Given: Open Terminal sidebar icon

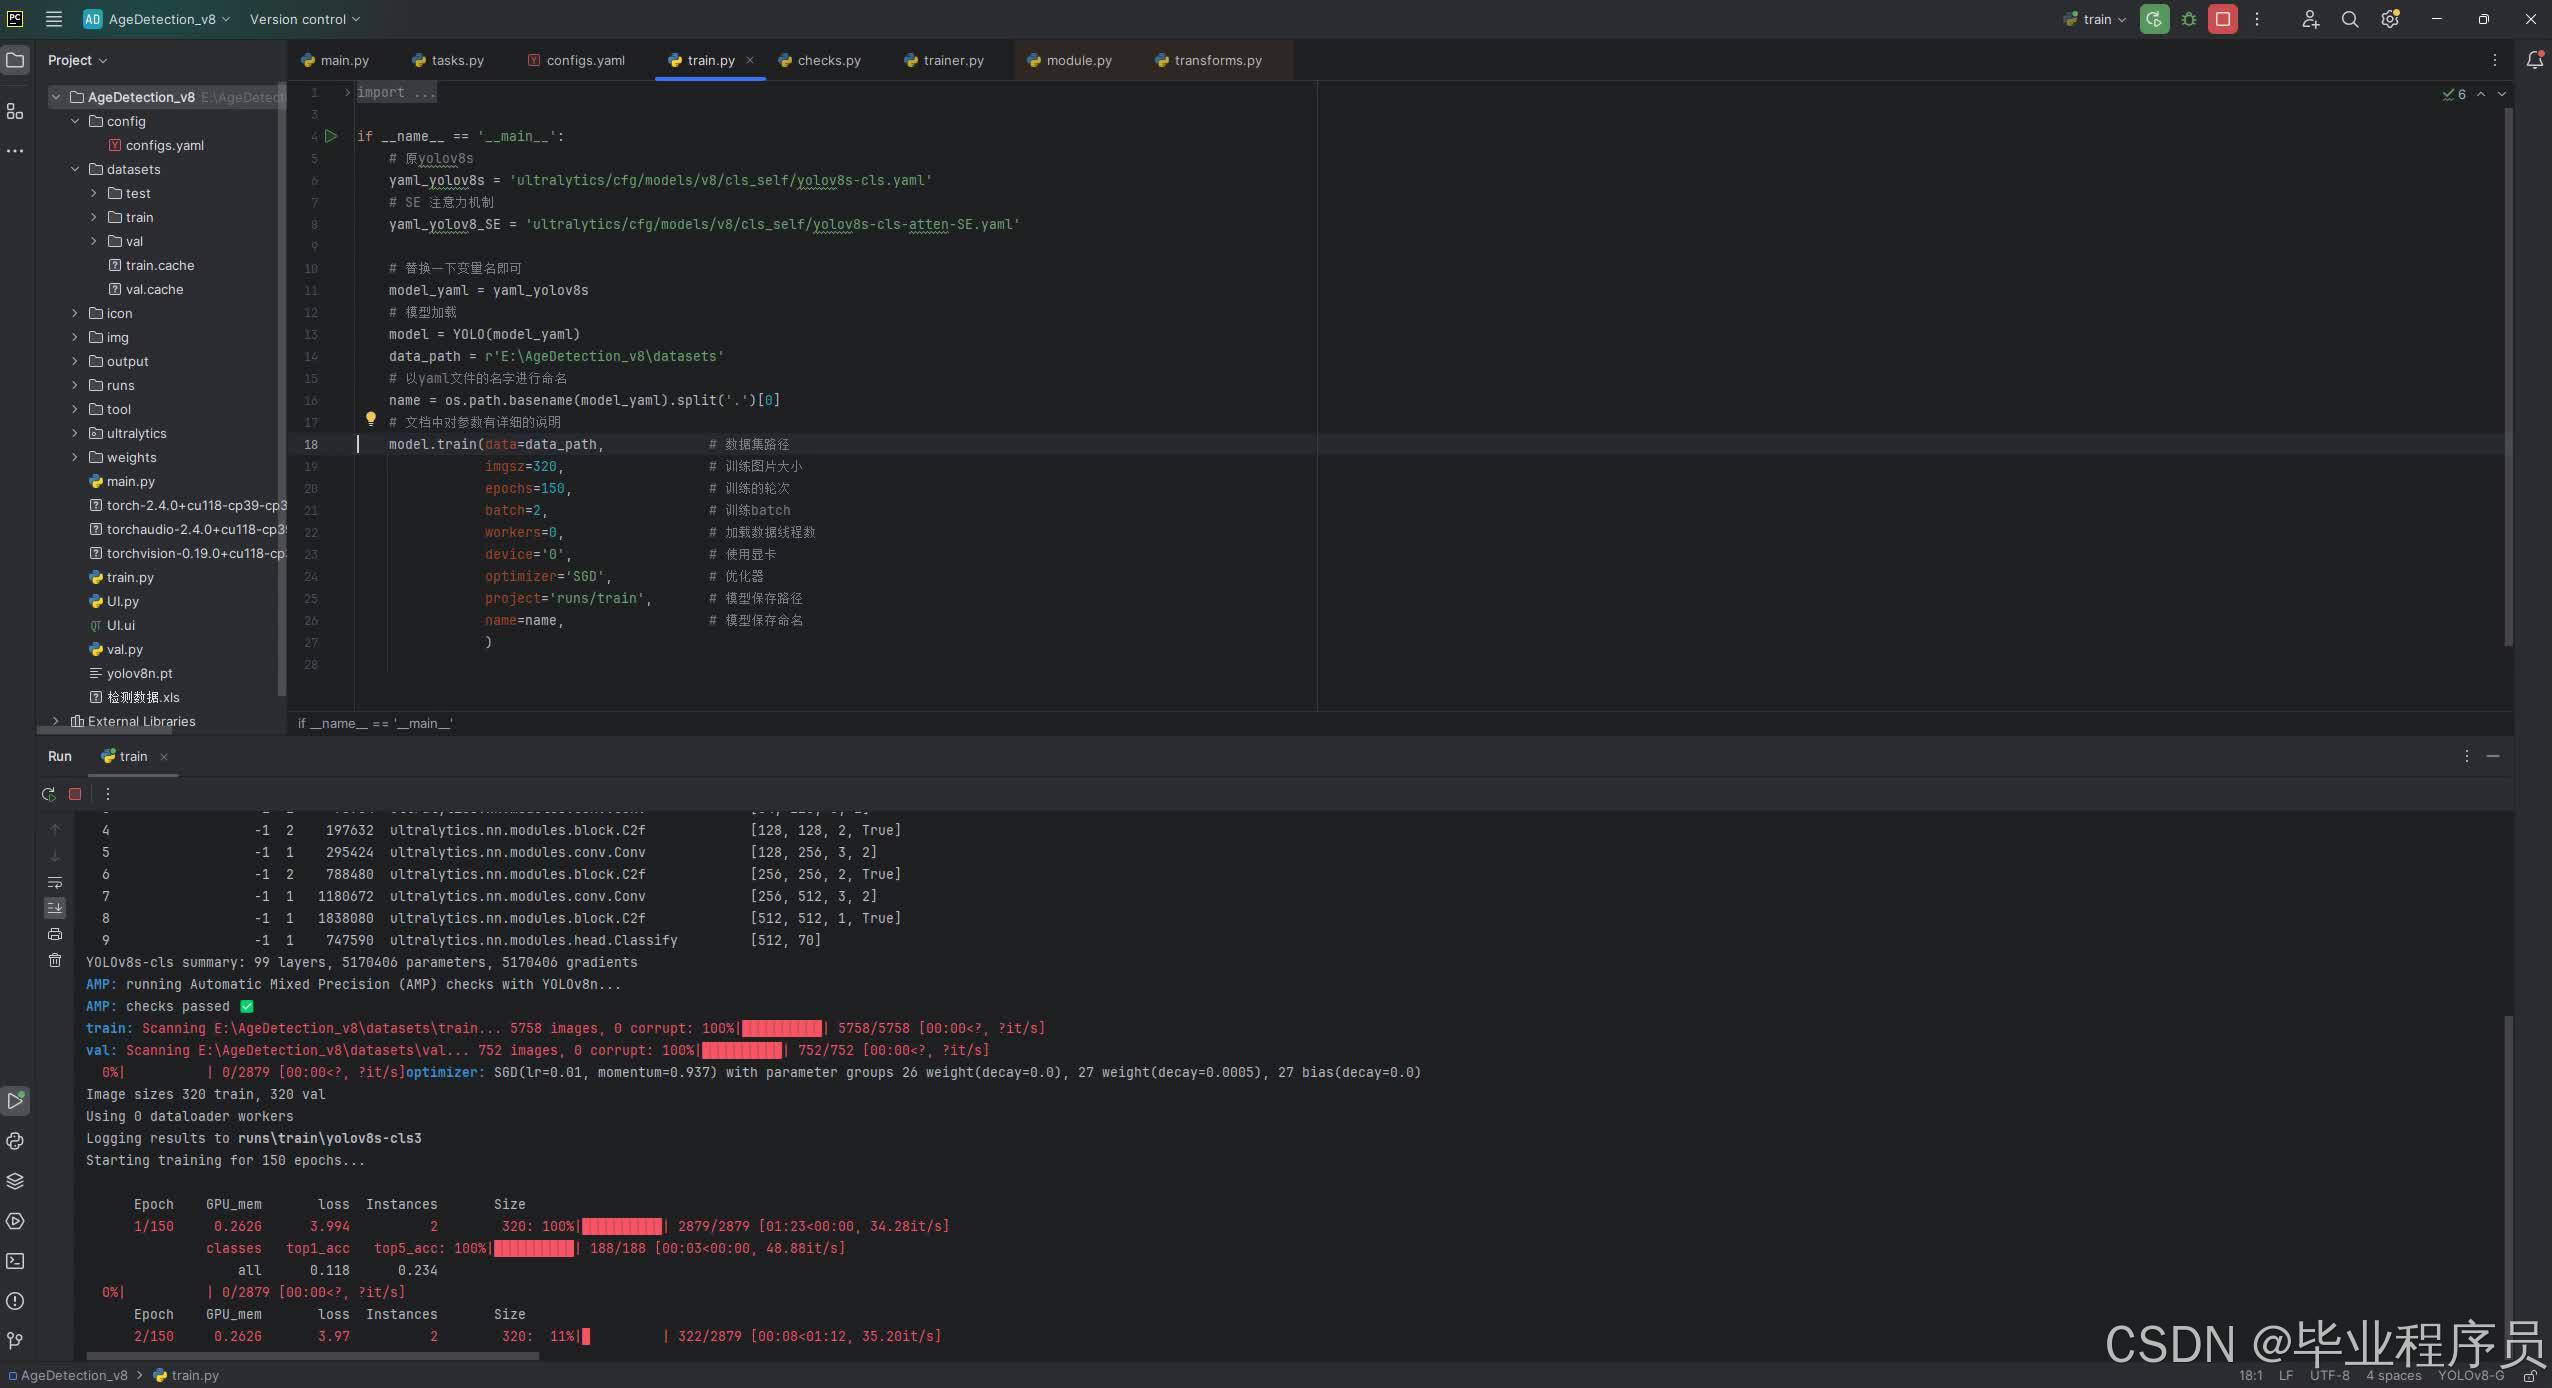Looking at the screenshot, I should coord(15,1261).
